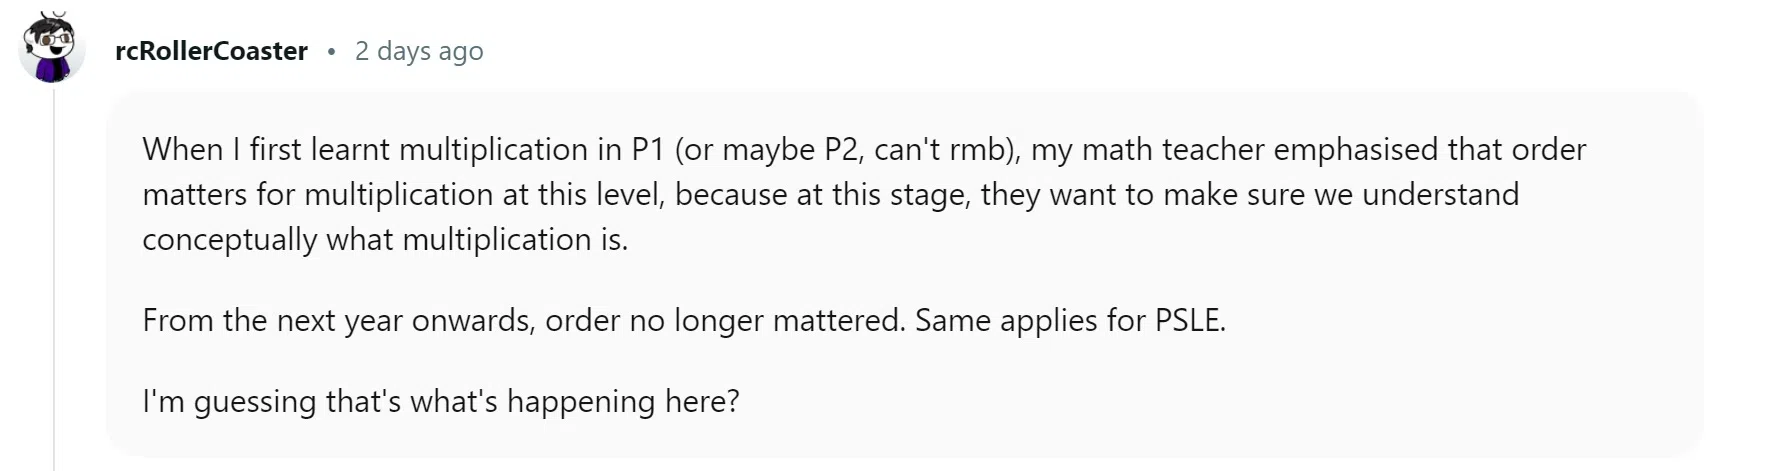
Task: Click "P2" inside the parentheses
Action: click(x=841, y=149)
